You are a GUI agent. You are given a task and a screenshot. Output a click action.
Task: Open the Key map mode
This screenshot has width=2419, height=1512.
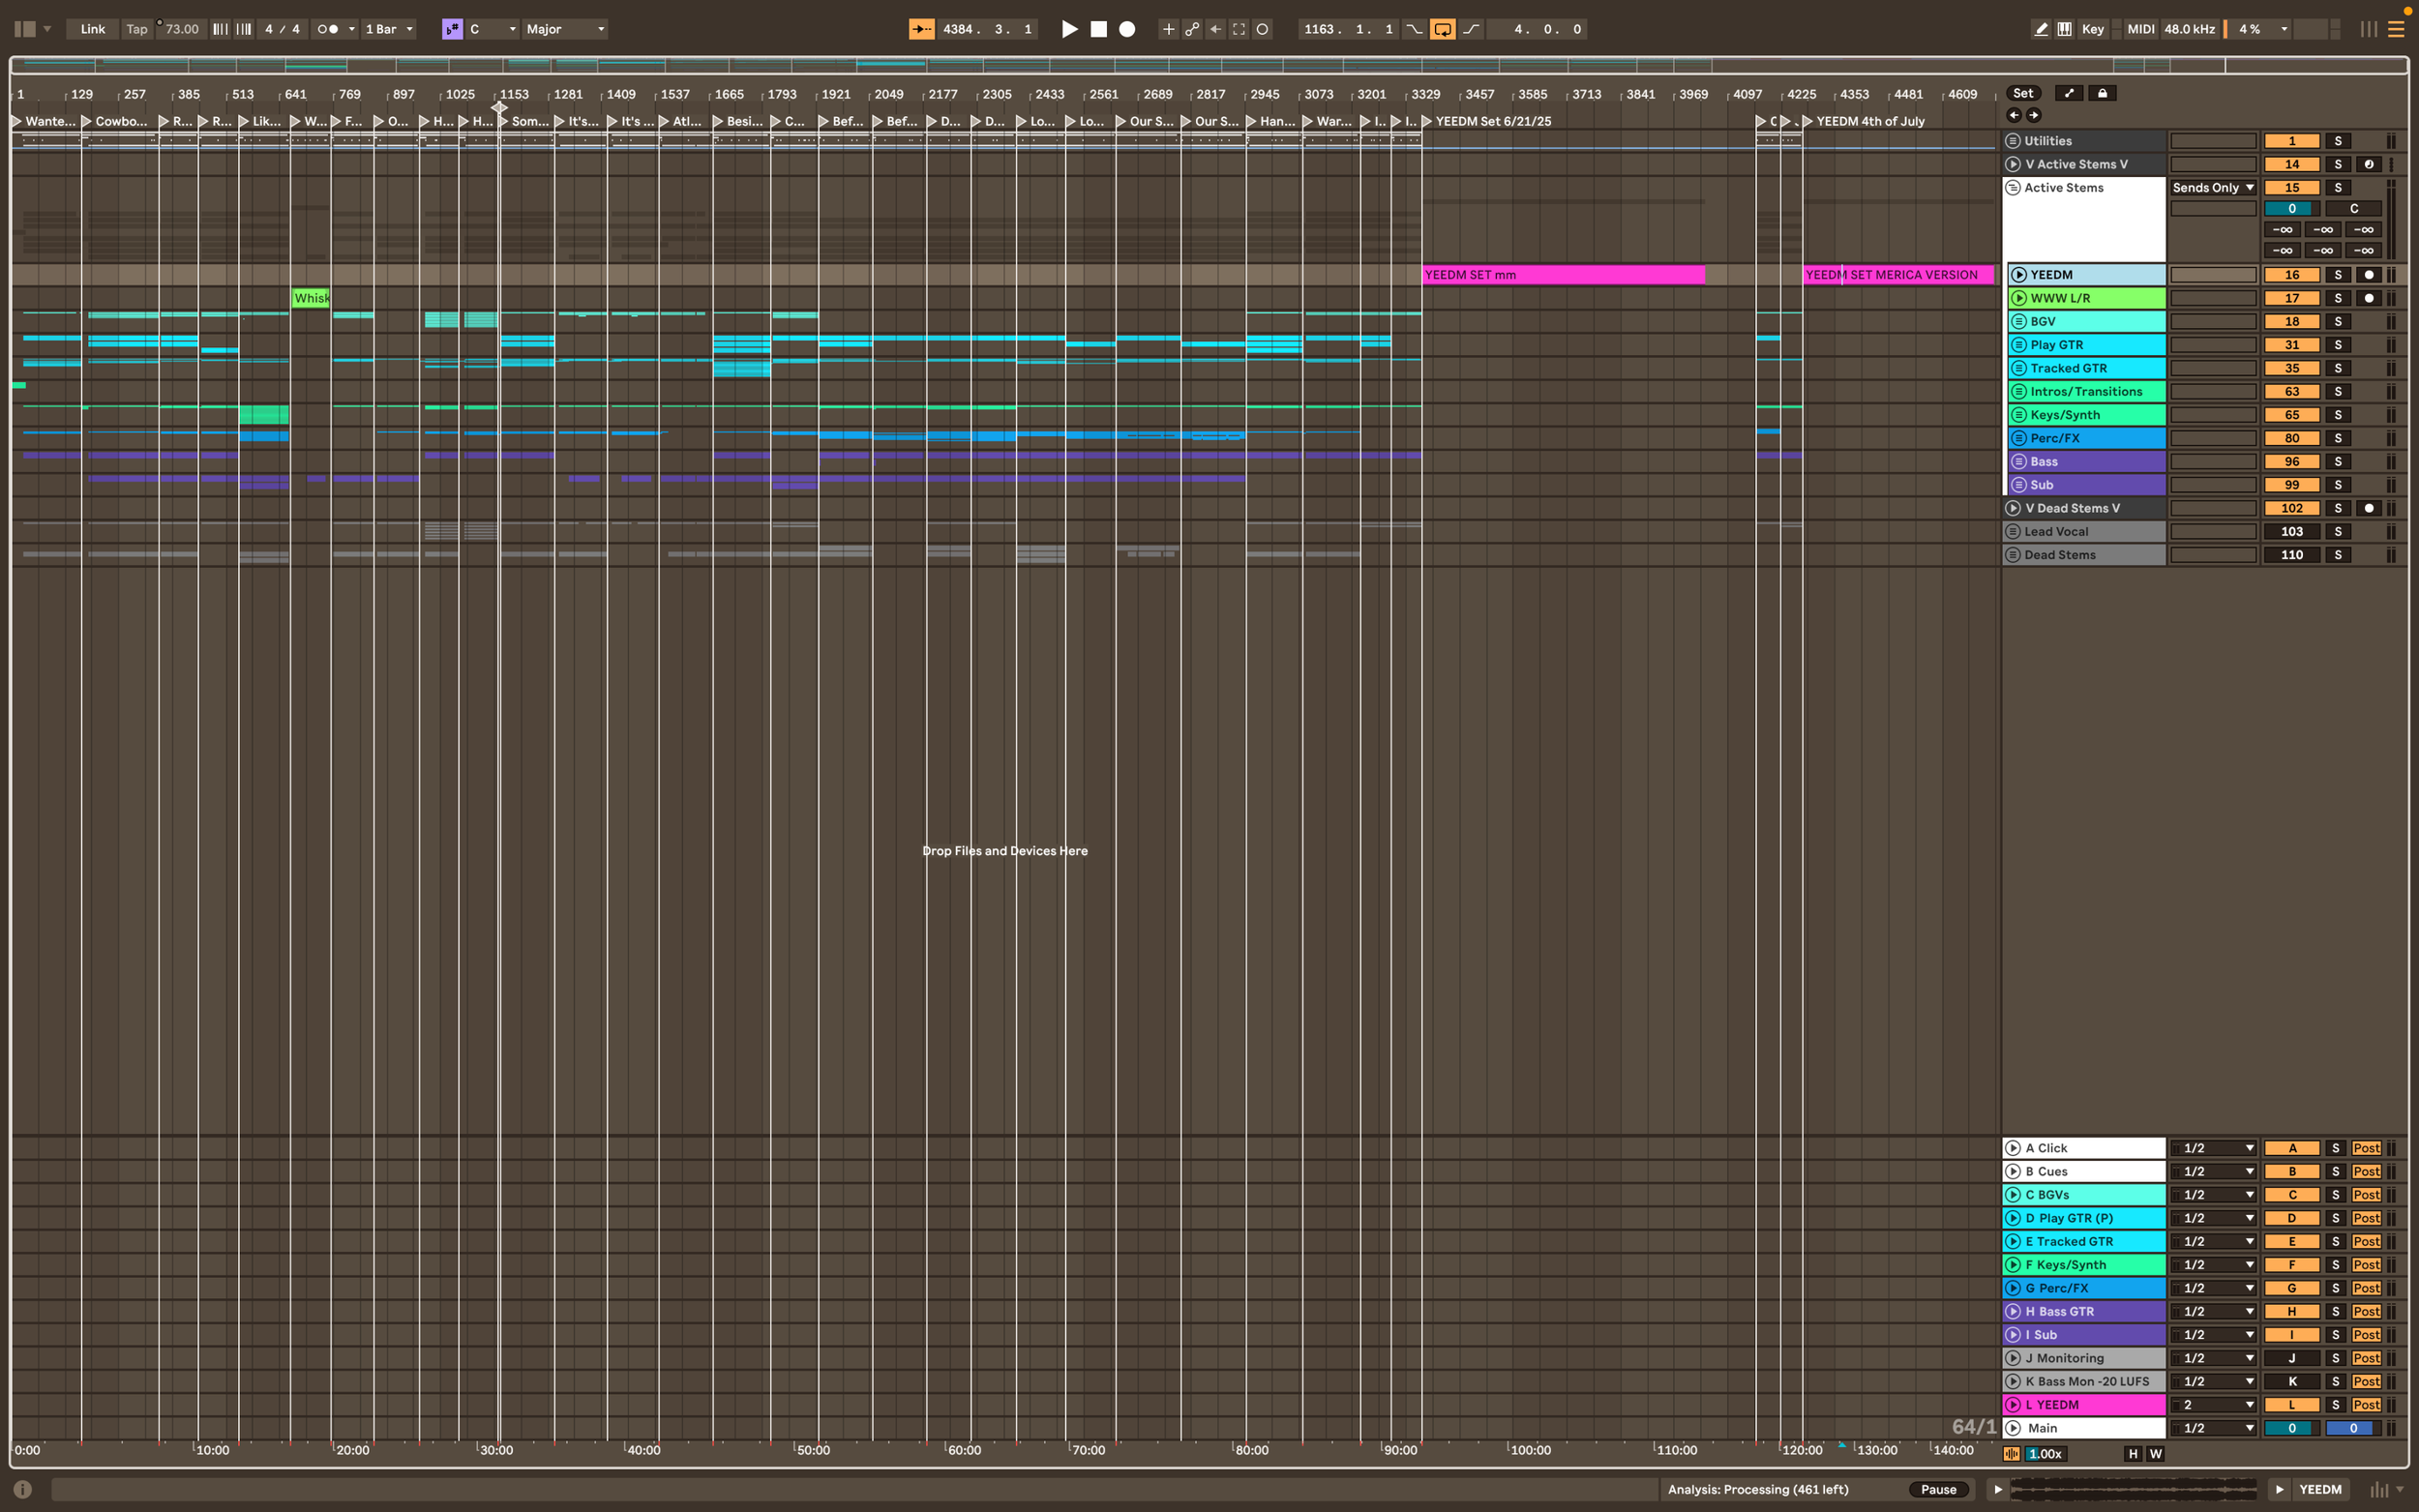(2092, 29)
